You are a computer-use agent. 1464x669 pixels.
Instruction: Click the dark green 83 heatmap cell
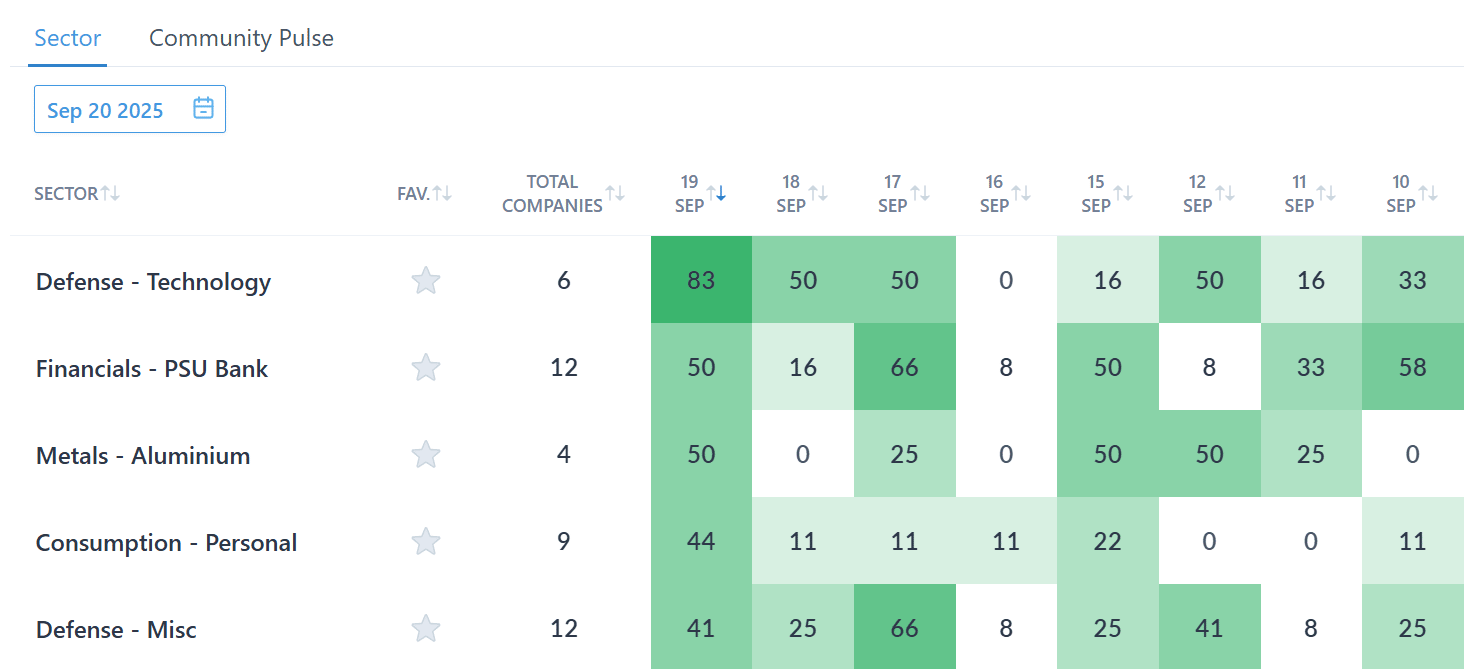701,281
